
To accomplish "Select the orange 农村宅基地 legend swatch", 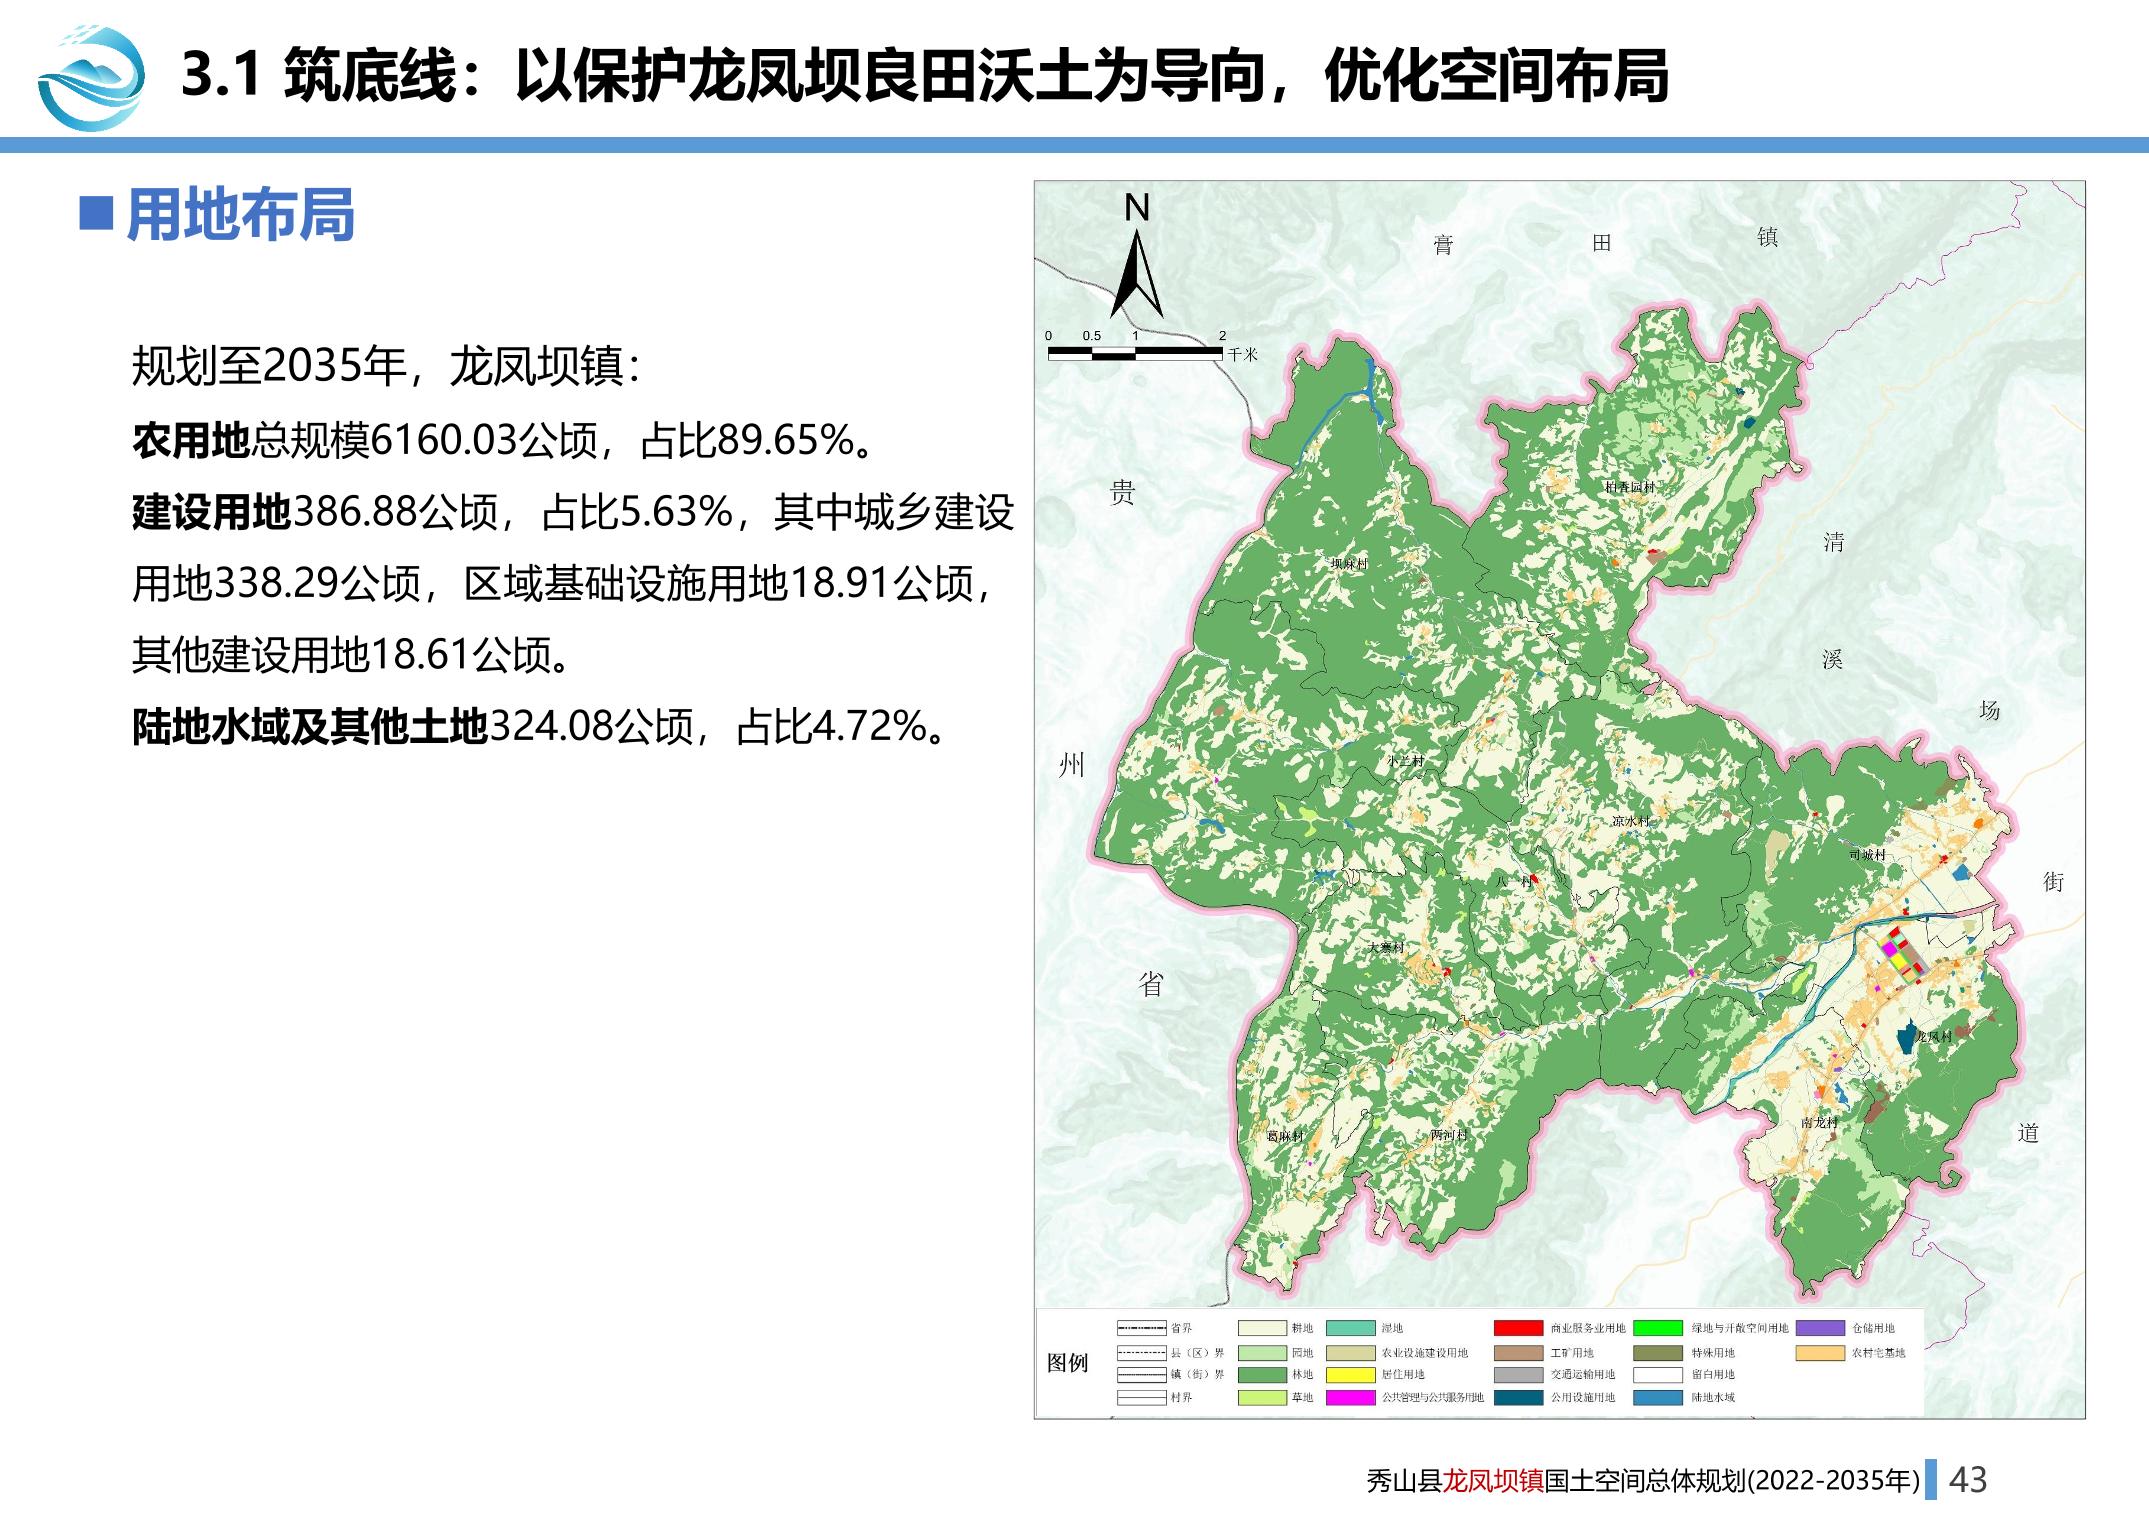I will (x=1820, y=1352).
